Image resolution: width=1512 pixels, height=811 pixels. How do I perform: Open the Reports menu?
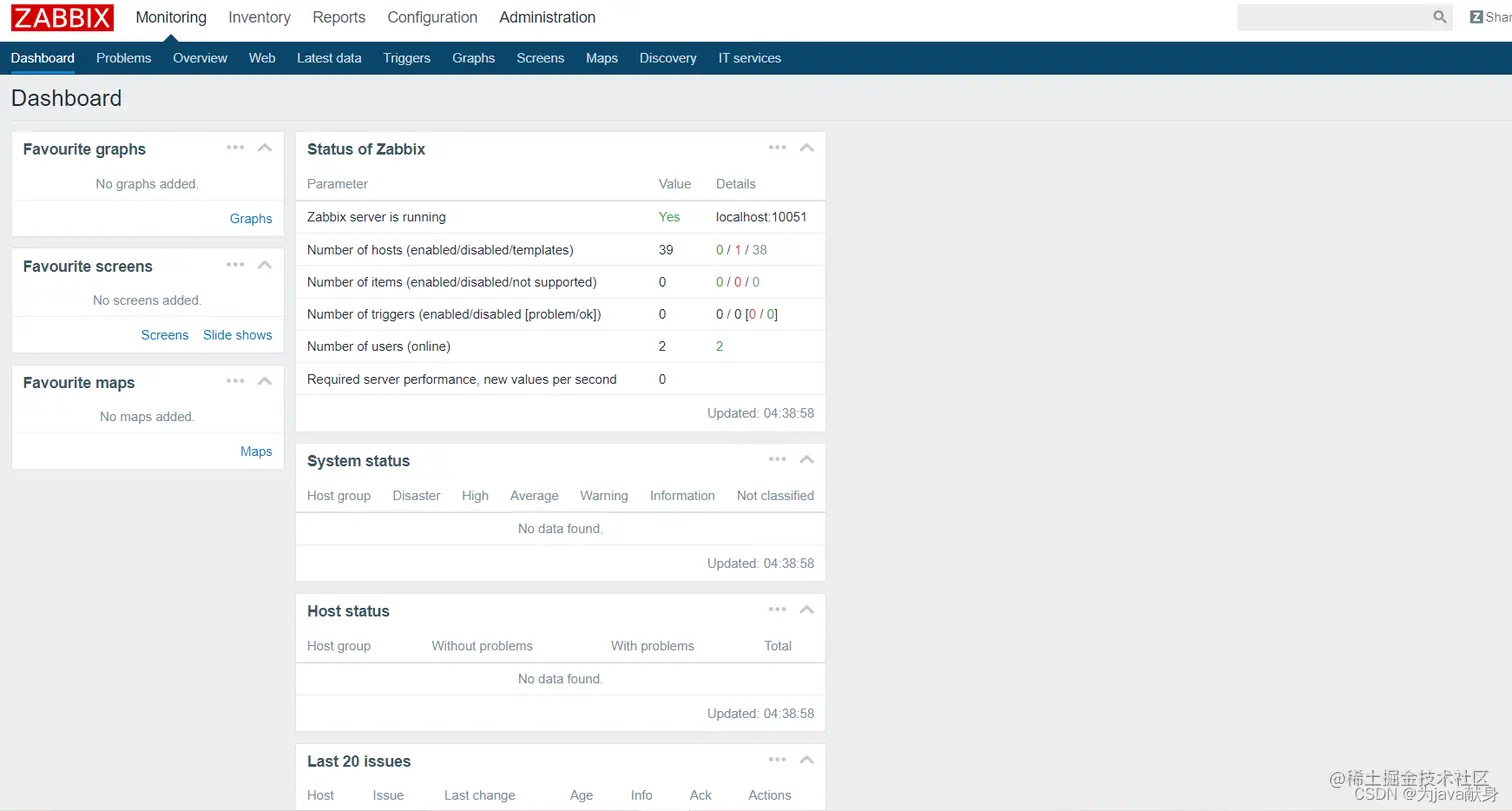point(339,17)
